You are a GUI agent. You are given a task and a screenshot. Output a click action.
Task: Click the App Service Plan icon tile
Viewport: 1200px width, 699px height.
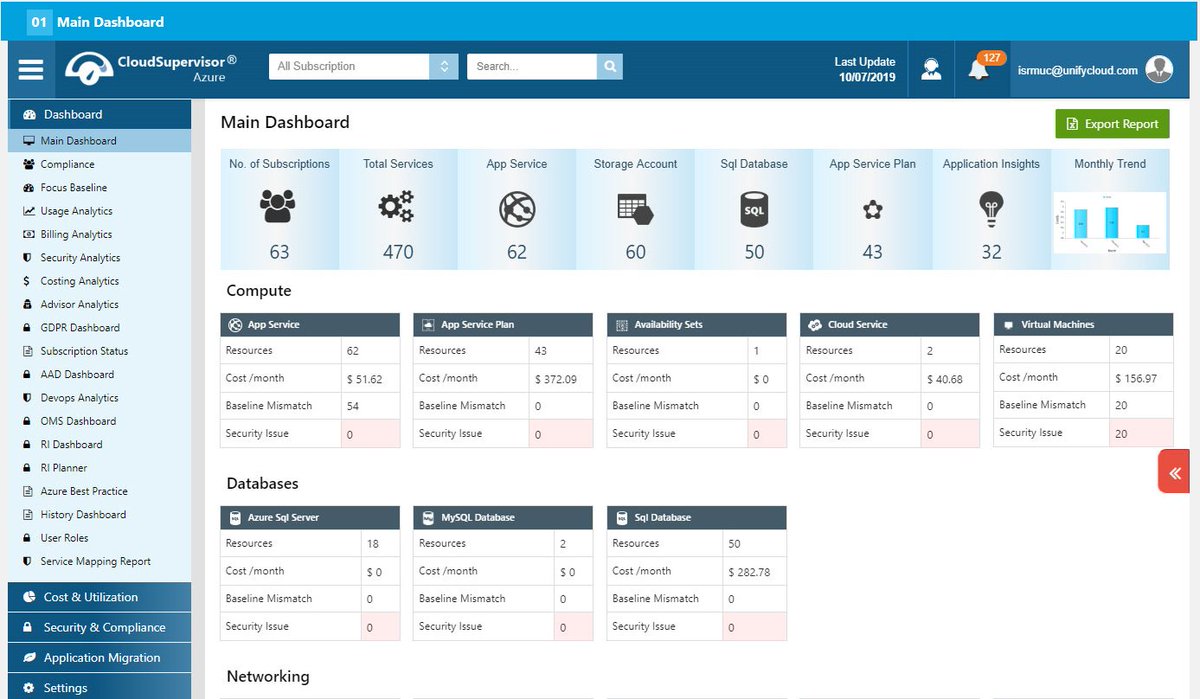pyautogui.click(x=873, y=209)
